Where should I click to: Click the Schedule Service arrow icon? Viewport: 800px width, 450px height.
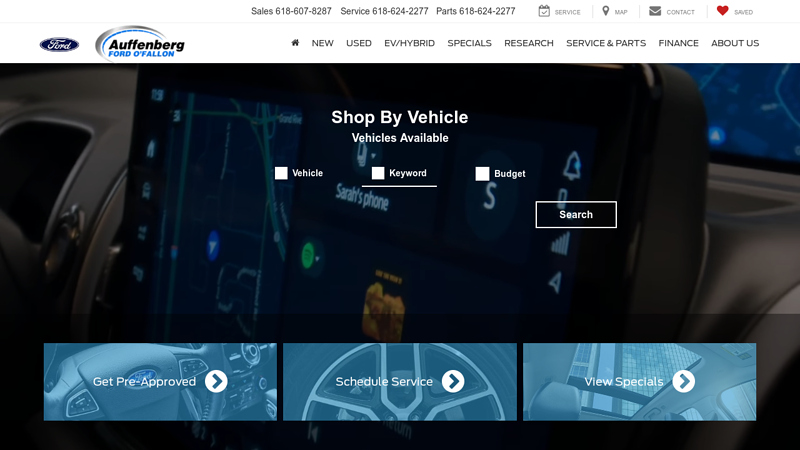[453, 381]
